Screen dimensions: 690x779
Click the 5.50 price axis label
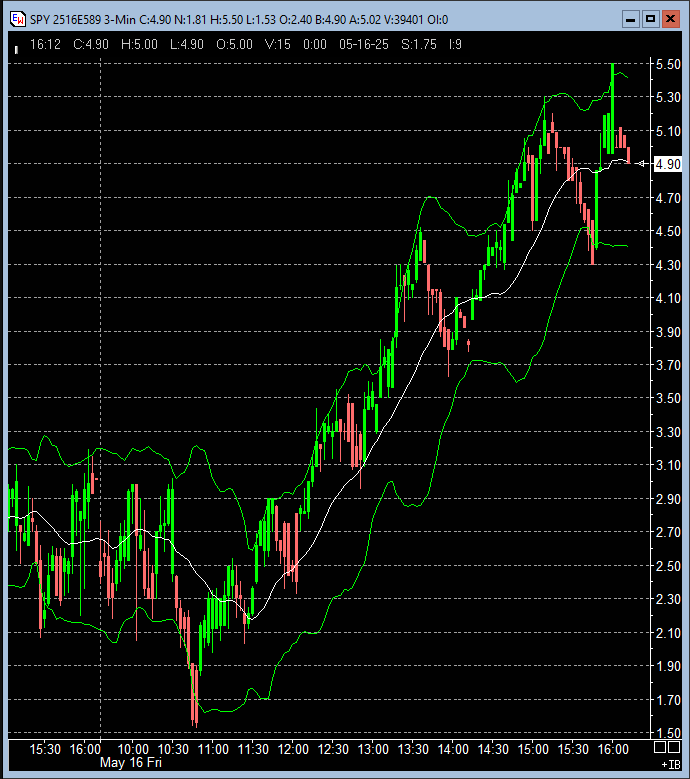click(x=668, y=64)
